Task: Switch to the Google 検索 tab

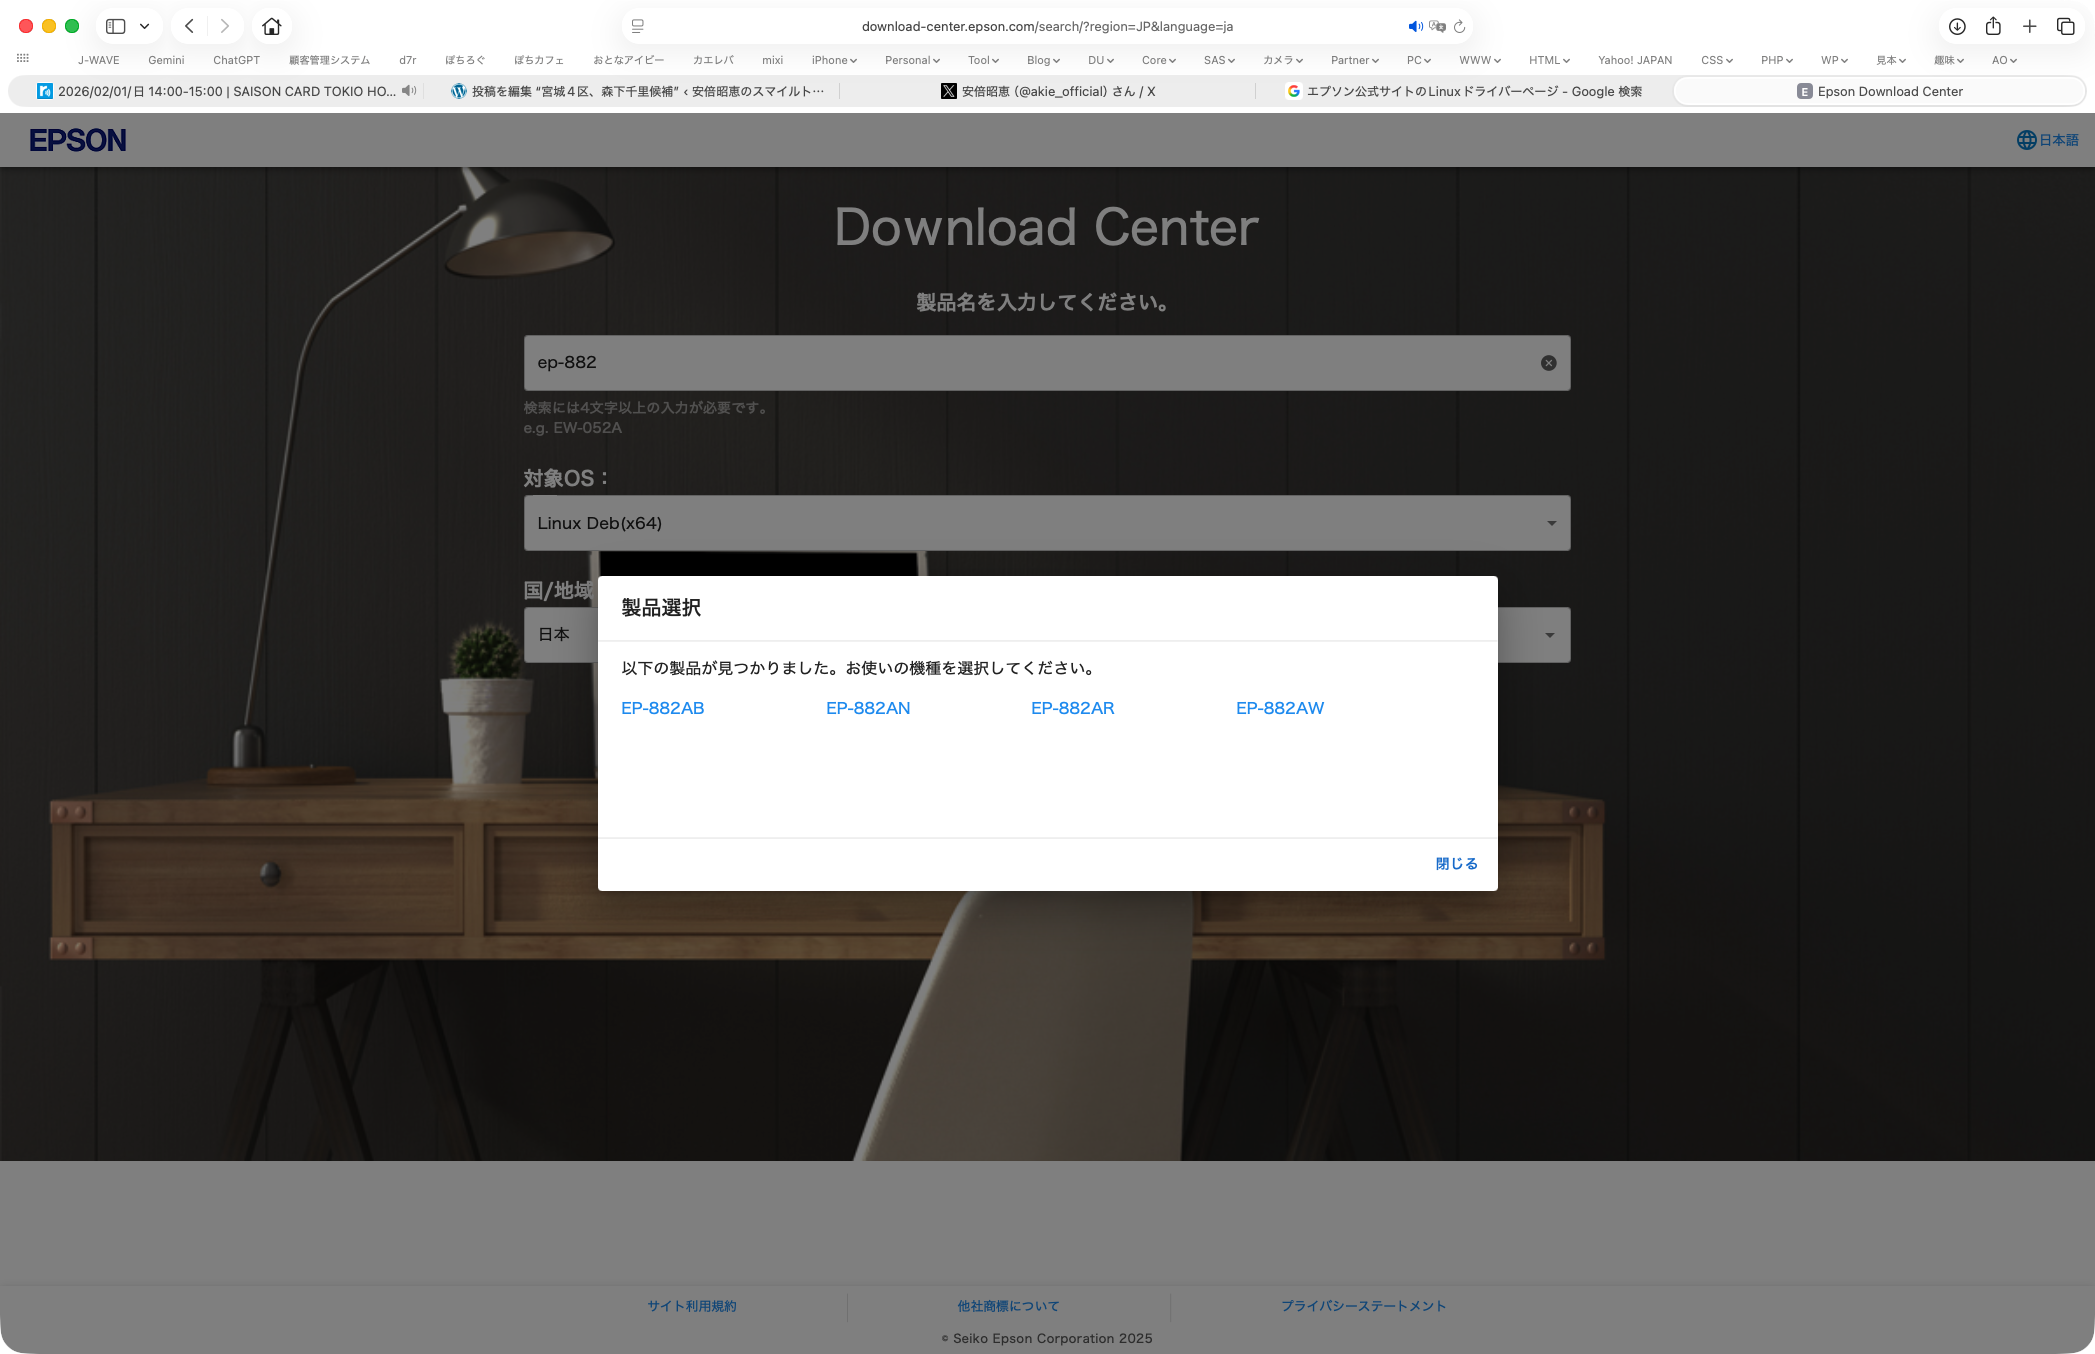Action: click(1463, 91)
